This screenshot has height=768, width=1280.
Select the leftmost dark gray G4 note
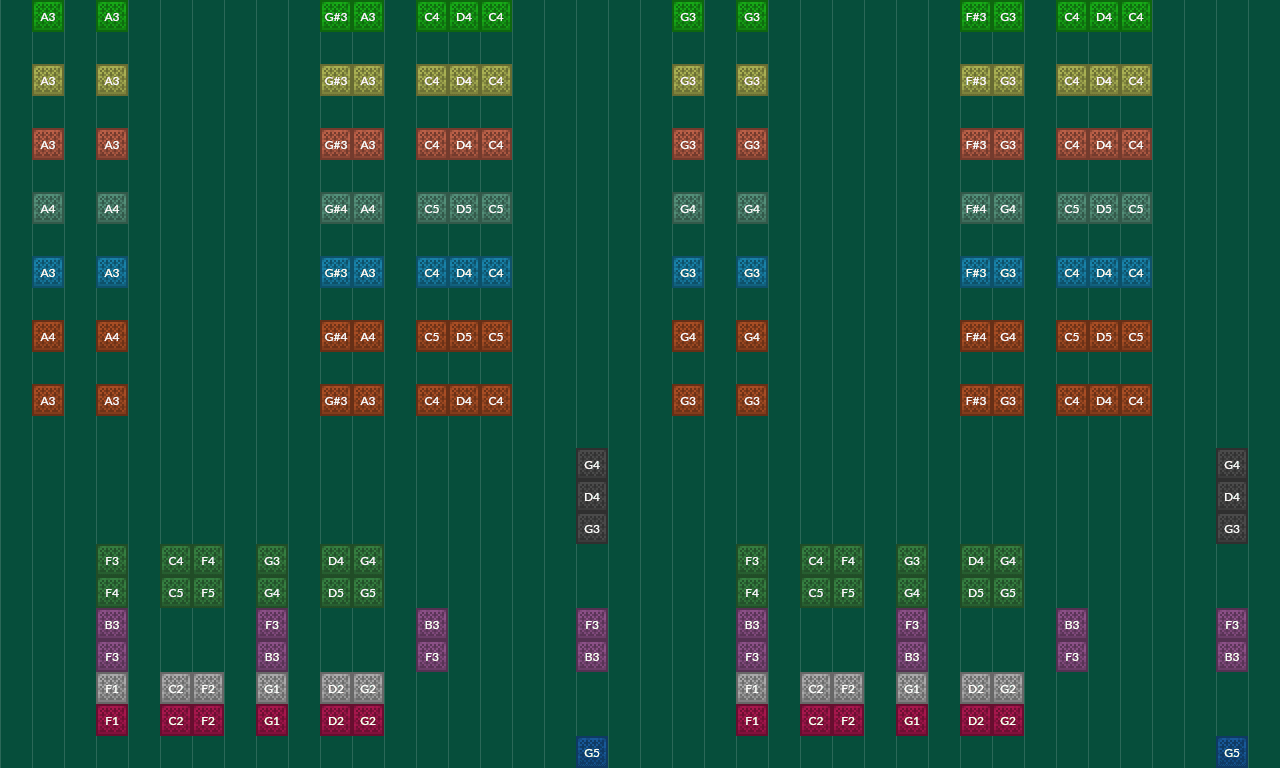tap(592, 464)
